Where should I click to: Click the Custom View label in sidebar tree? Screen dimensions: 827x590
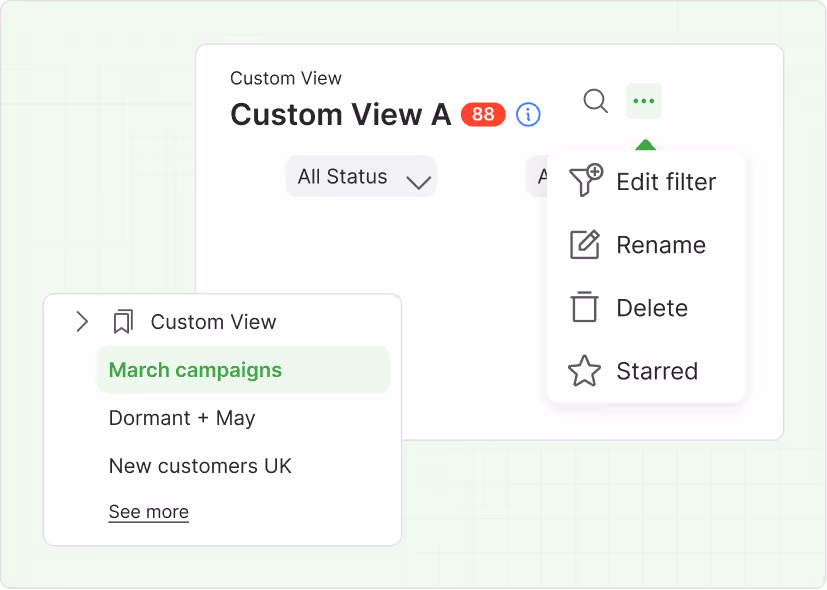213,322
